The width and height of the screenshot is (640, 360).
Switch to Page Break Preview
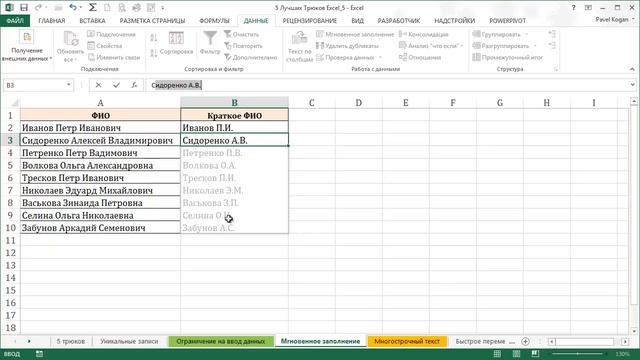click(x=535, y=354)
